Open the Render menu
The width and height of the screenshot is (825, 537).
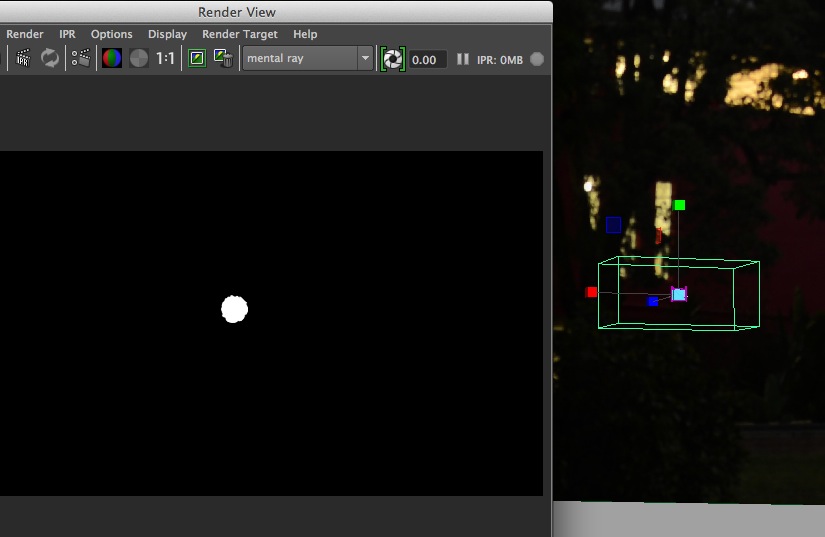[25, 34]
